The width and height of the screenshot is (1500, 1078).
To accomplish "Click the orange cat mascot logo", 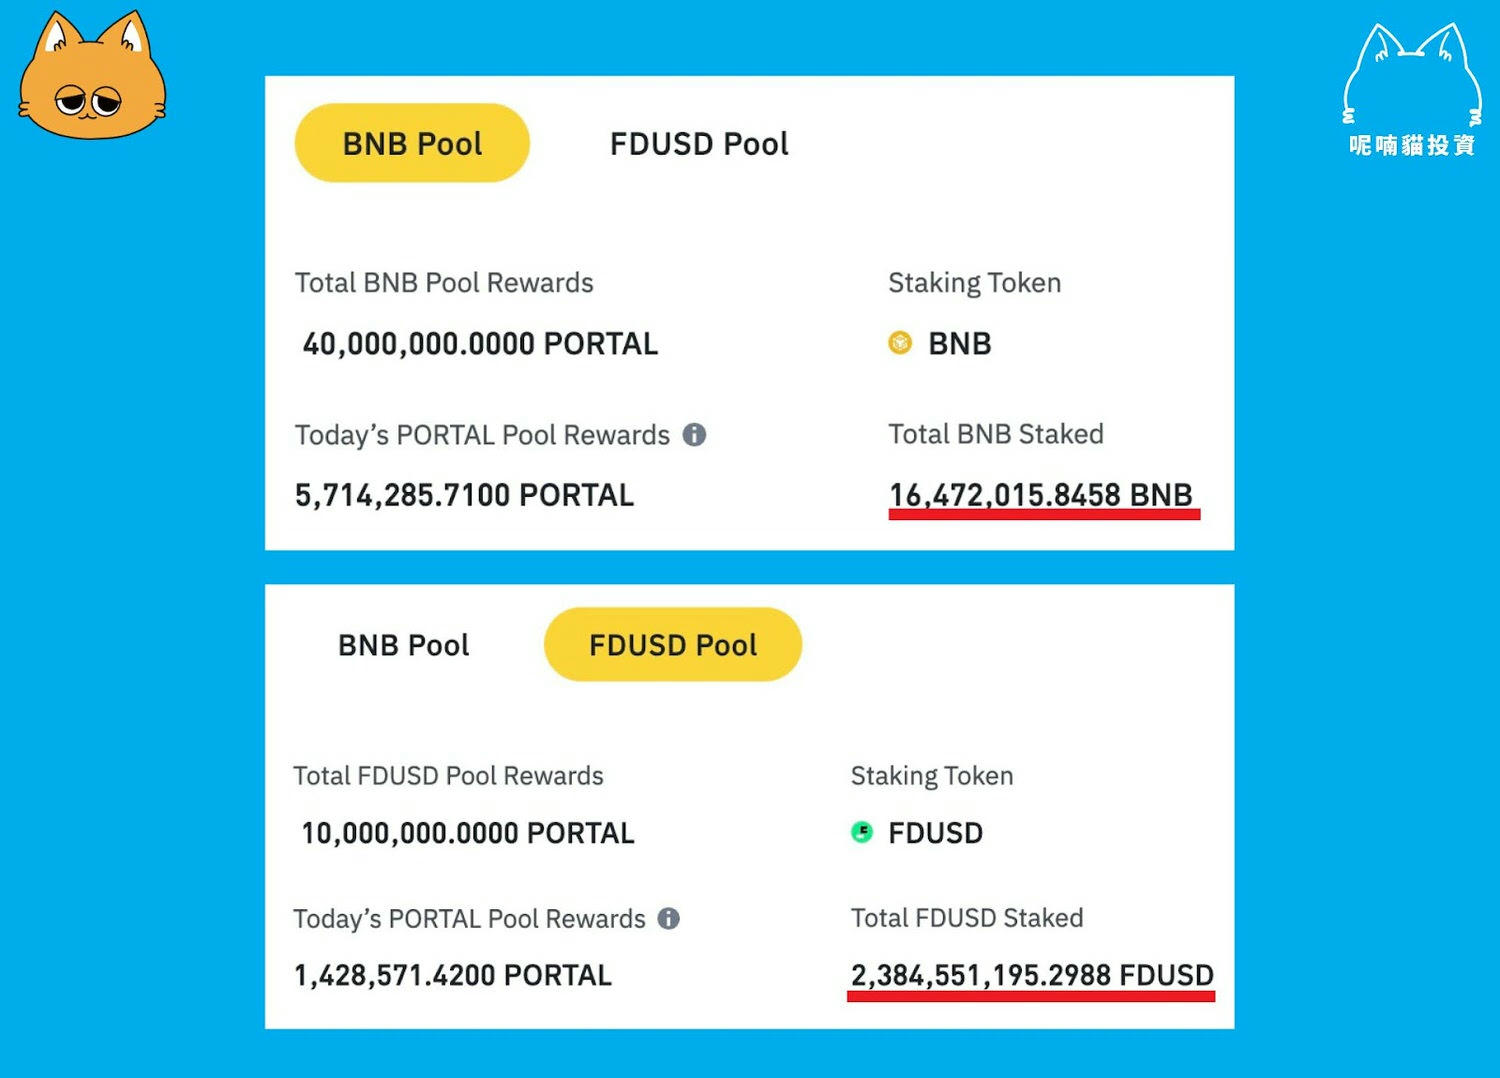I will (92, 75).
